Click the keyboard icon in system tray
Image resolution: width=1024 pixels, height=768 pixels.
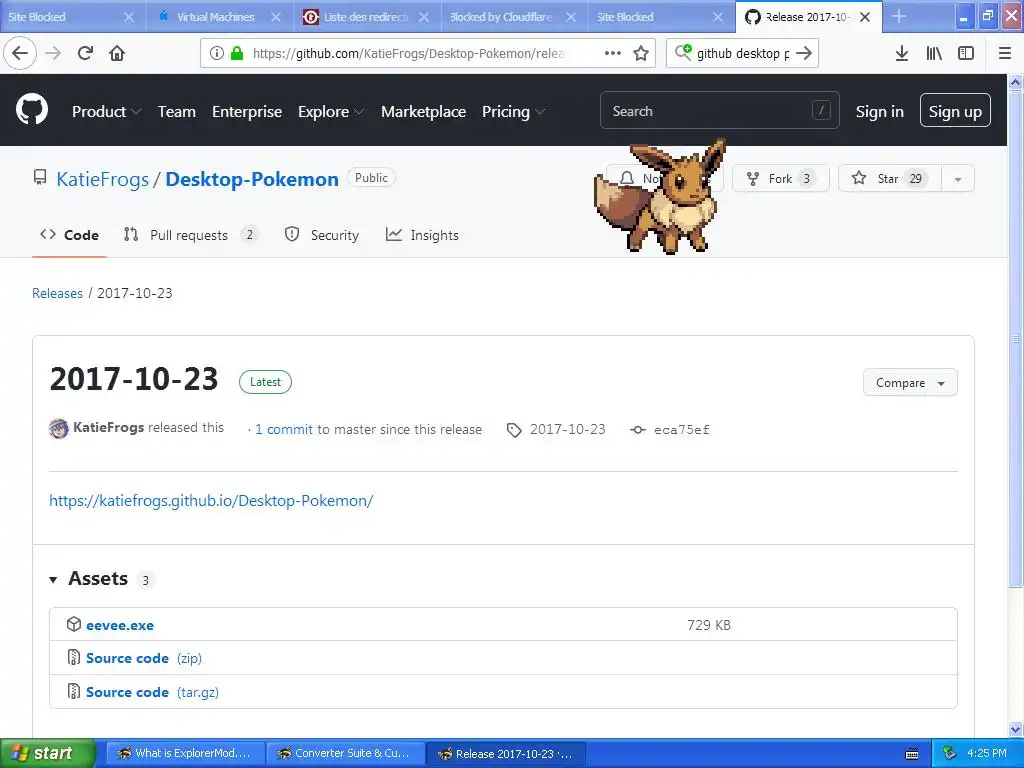click(x=912, y=754)
